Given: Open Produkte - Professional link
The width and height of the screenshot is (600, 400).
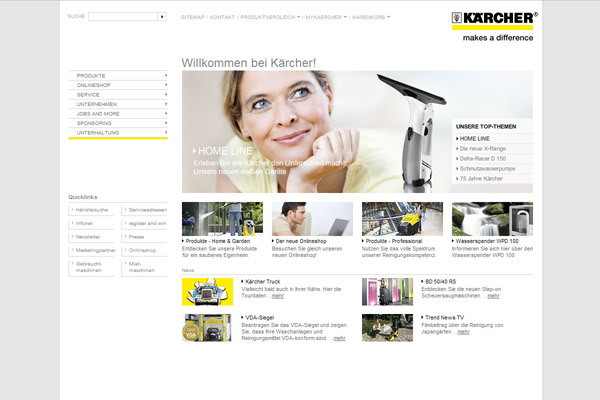Looking at the screenshot, I should [394, 241].
